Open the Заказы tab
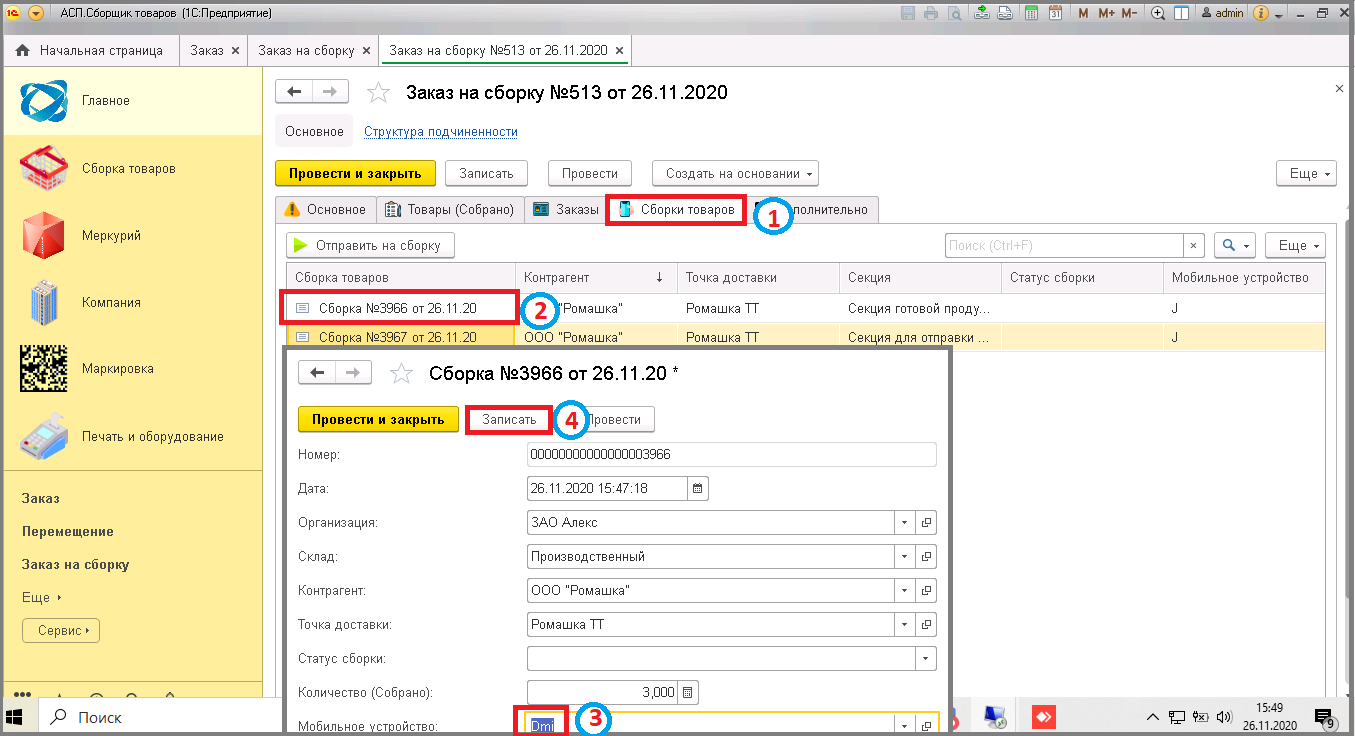The image size is (1355, 736). tap(566, 210)
